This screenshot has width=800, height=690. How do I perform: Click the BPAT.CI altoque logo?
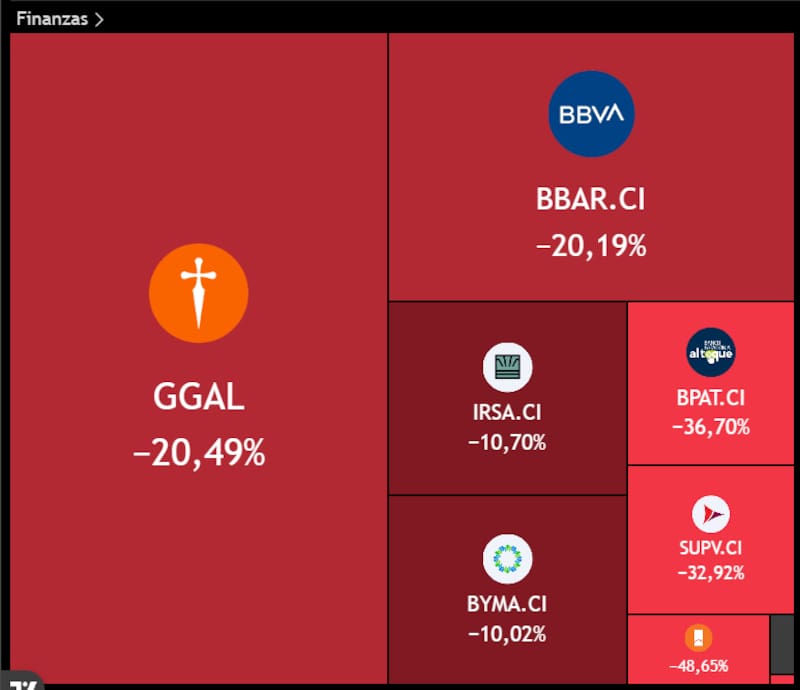coord(711,352)
